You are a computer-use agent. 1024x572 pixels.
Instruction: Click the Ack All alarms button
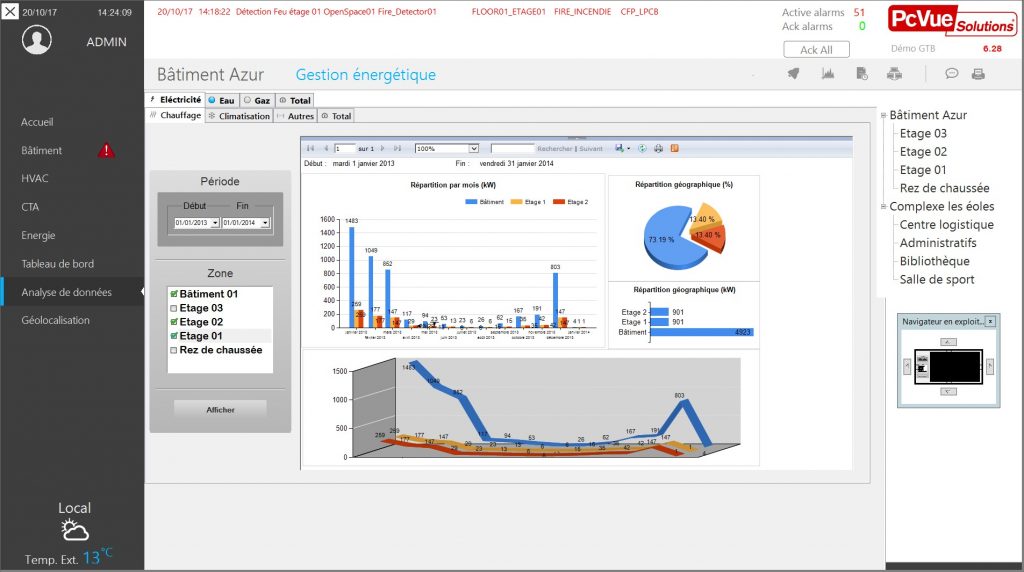[815, 50]
